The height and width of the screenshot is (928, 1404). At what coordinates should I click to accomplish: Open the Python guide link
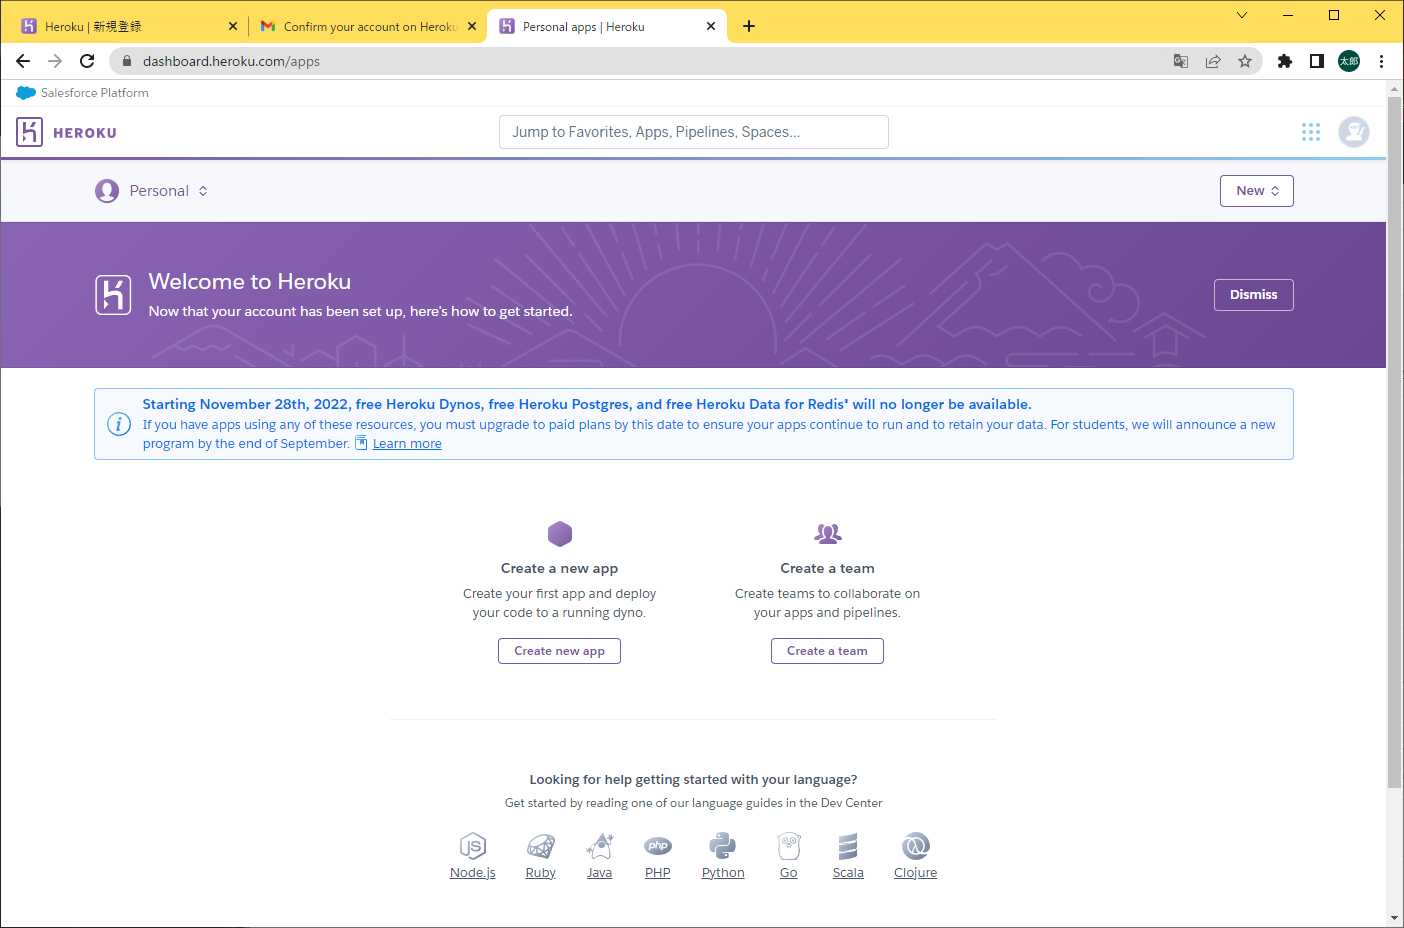click(x=723, y=873)
